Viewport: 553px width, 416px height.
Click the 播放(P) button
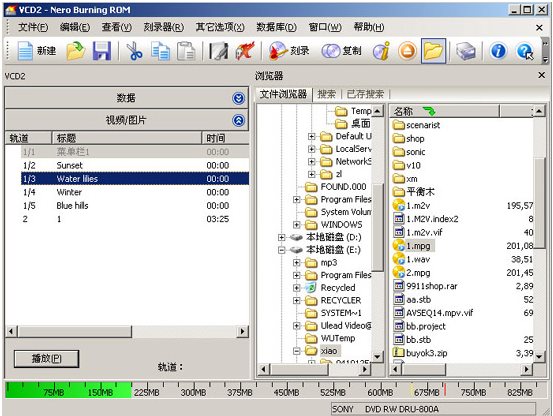pos(47,359)
